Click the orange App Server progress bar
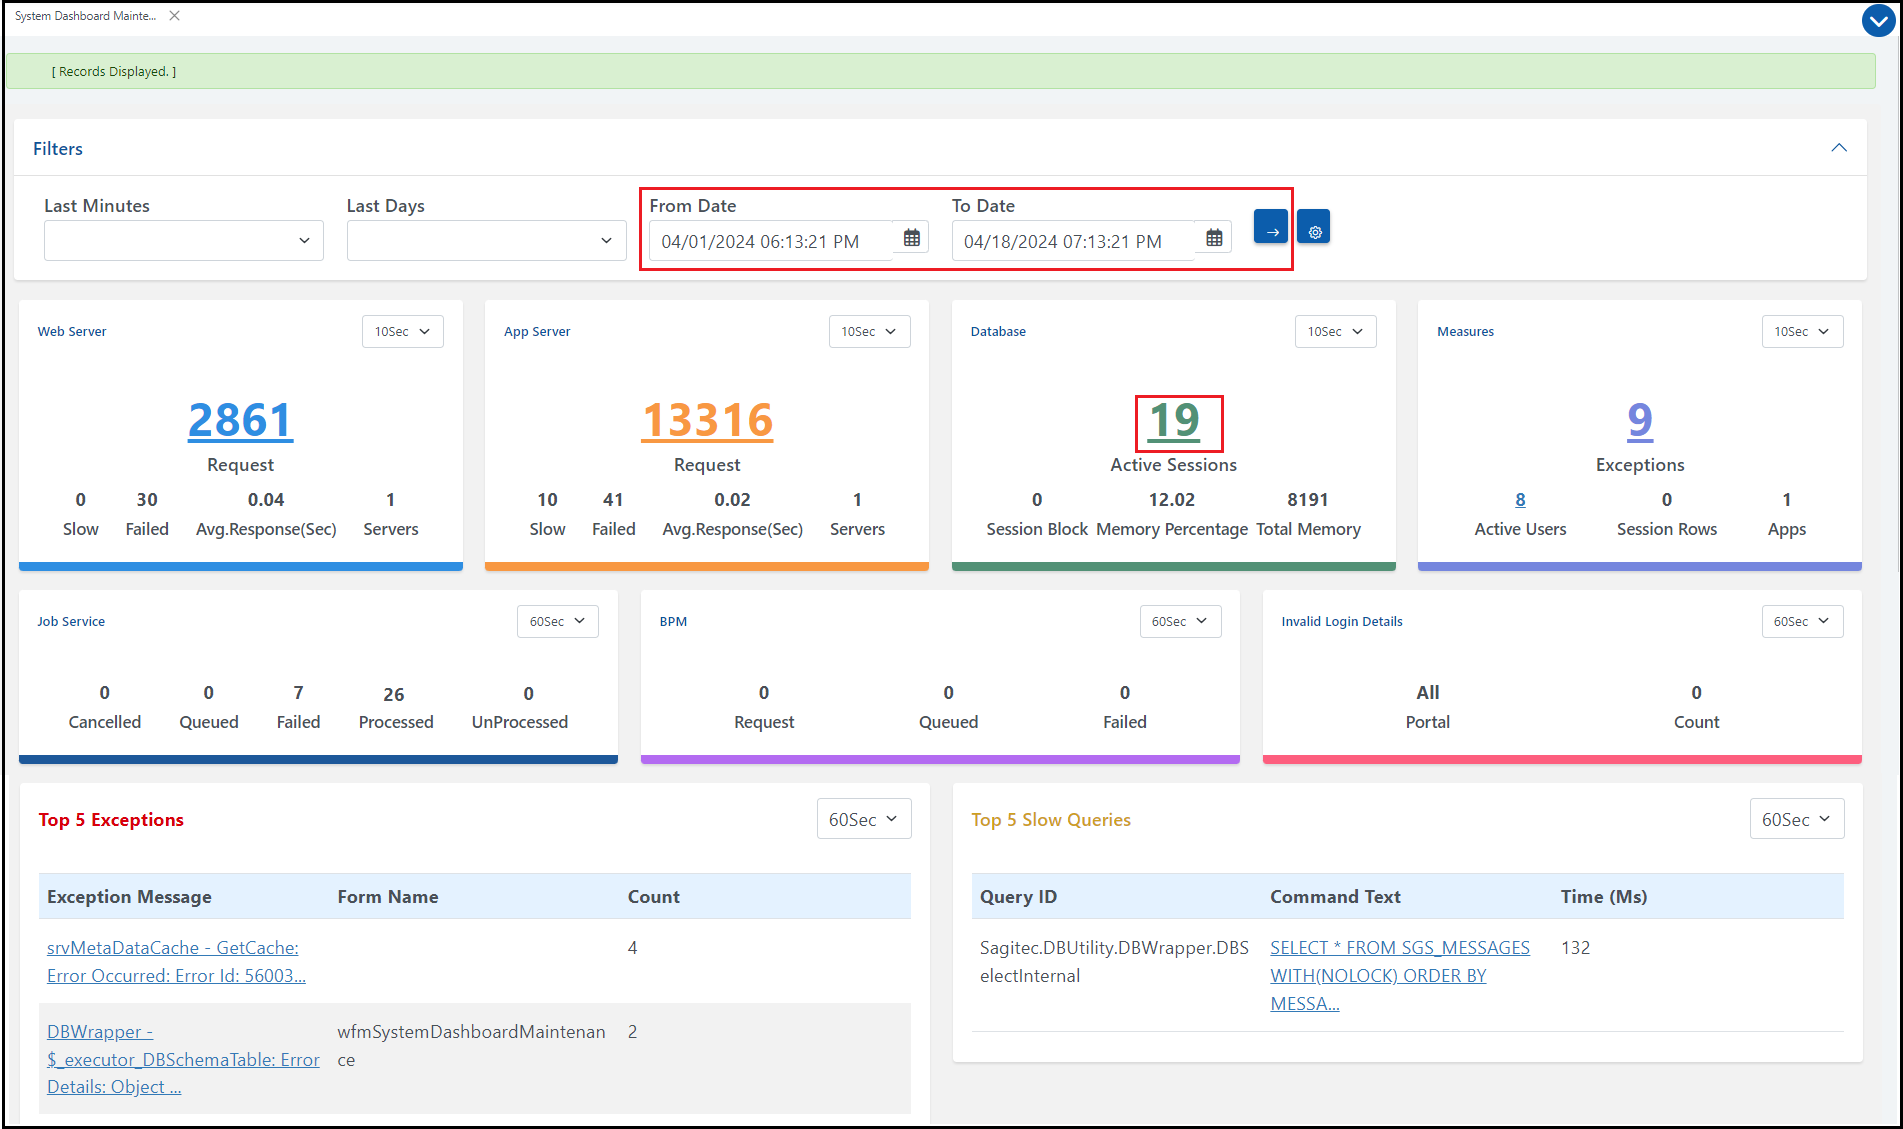Image resolution: width=1903 pixels, height=1129 pixels. click(707, 566)
